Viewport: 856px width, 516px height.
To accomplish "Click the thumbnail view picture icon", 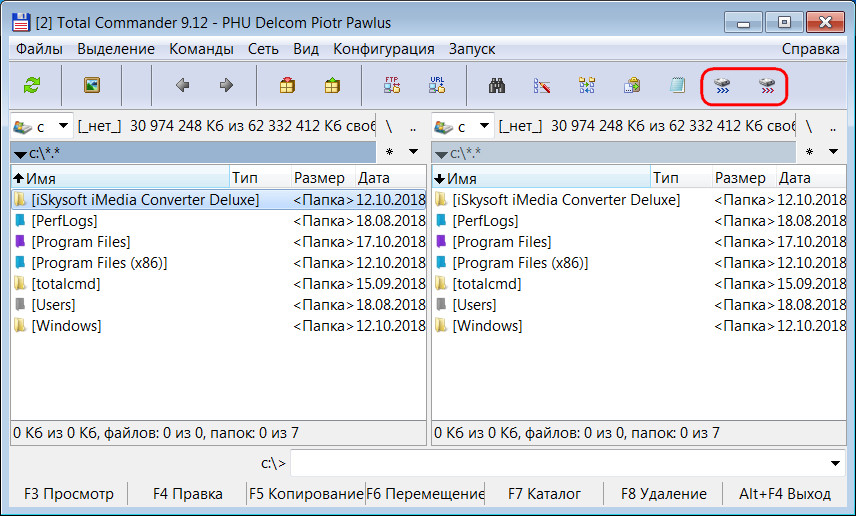I will 92,85.
